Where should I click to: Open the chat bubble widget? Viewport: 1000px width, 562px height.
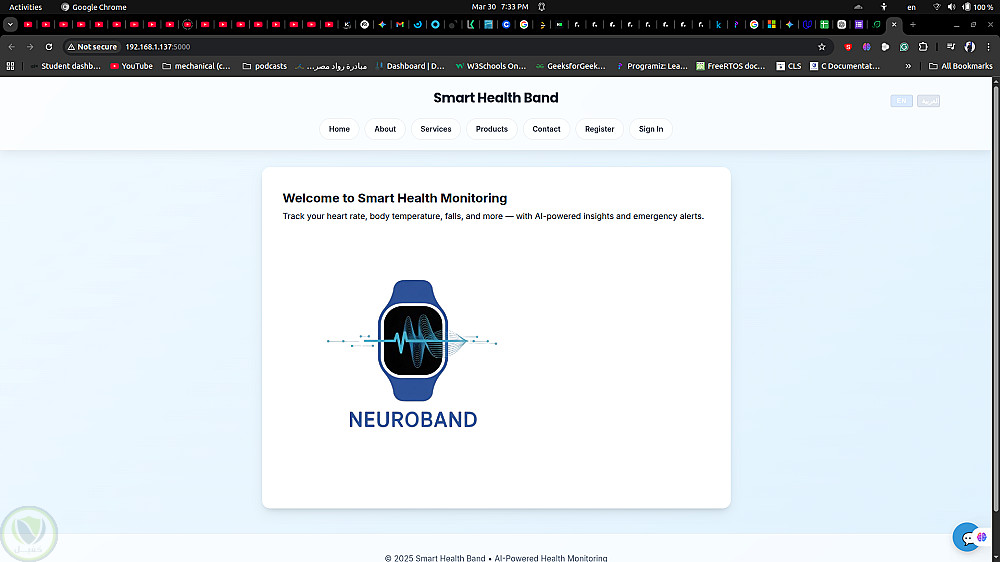(x=966, y=538)
